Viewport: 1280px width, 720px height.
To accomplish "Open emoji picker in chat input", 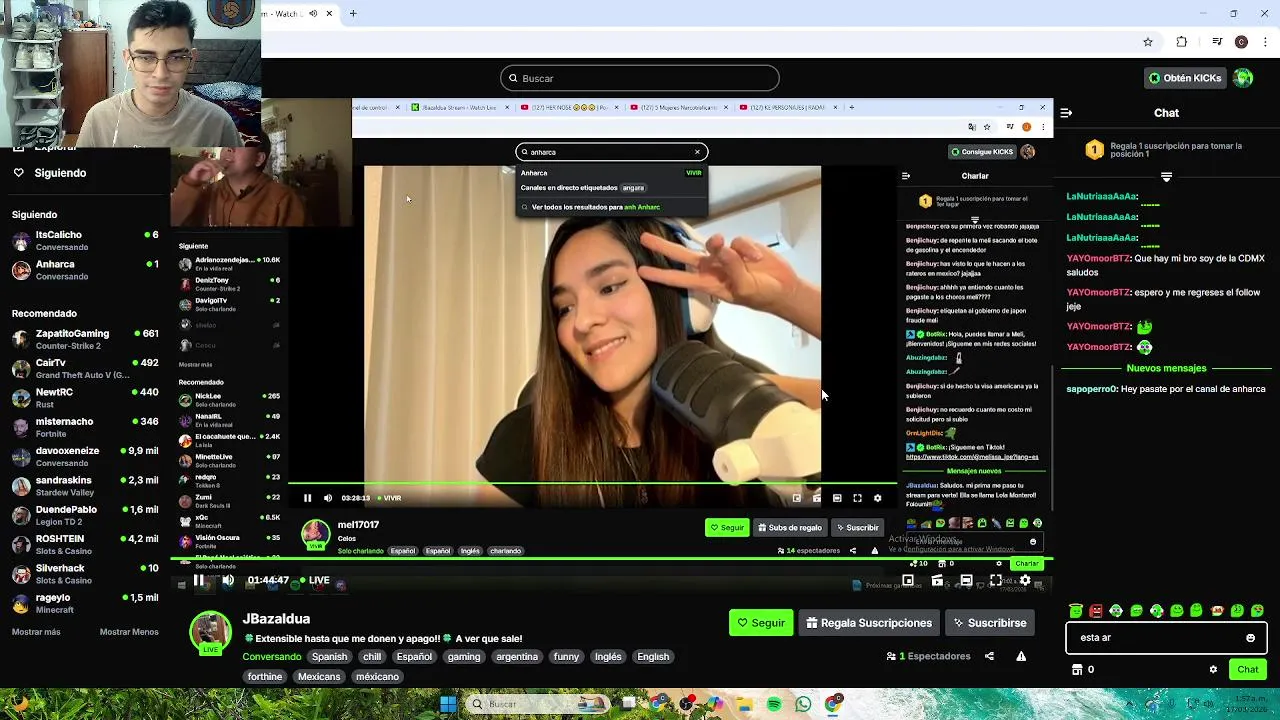I will tap(1250, 638).
